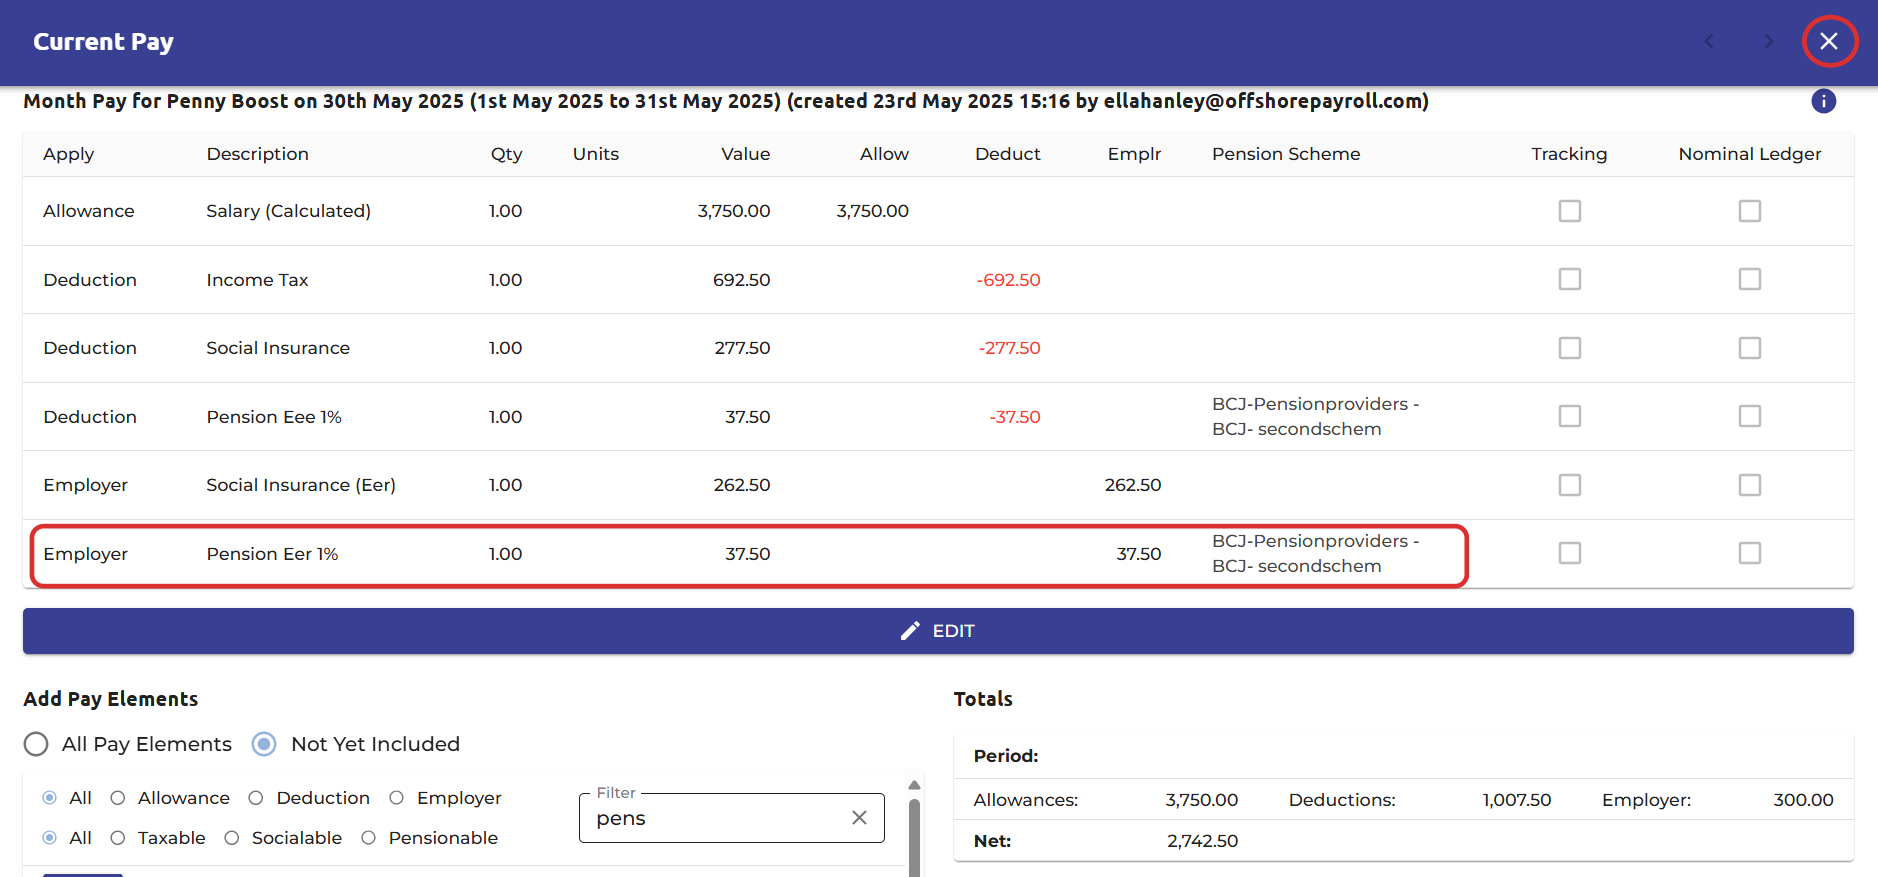Click the Tracking column header

tap(1569, 154)
